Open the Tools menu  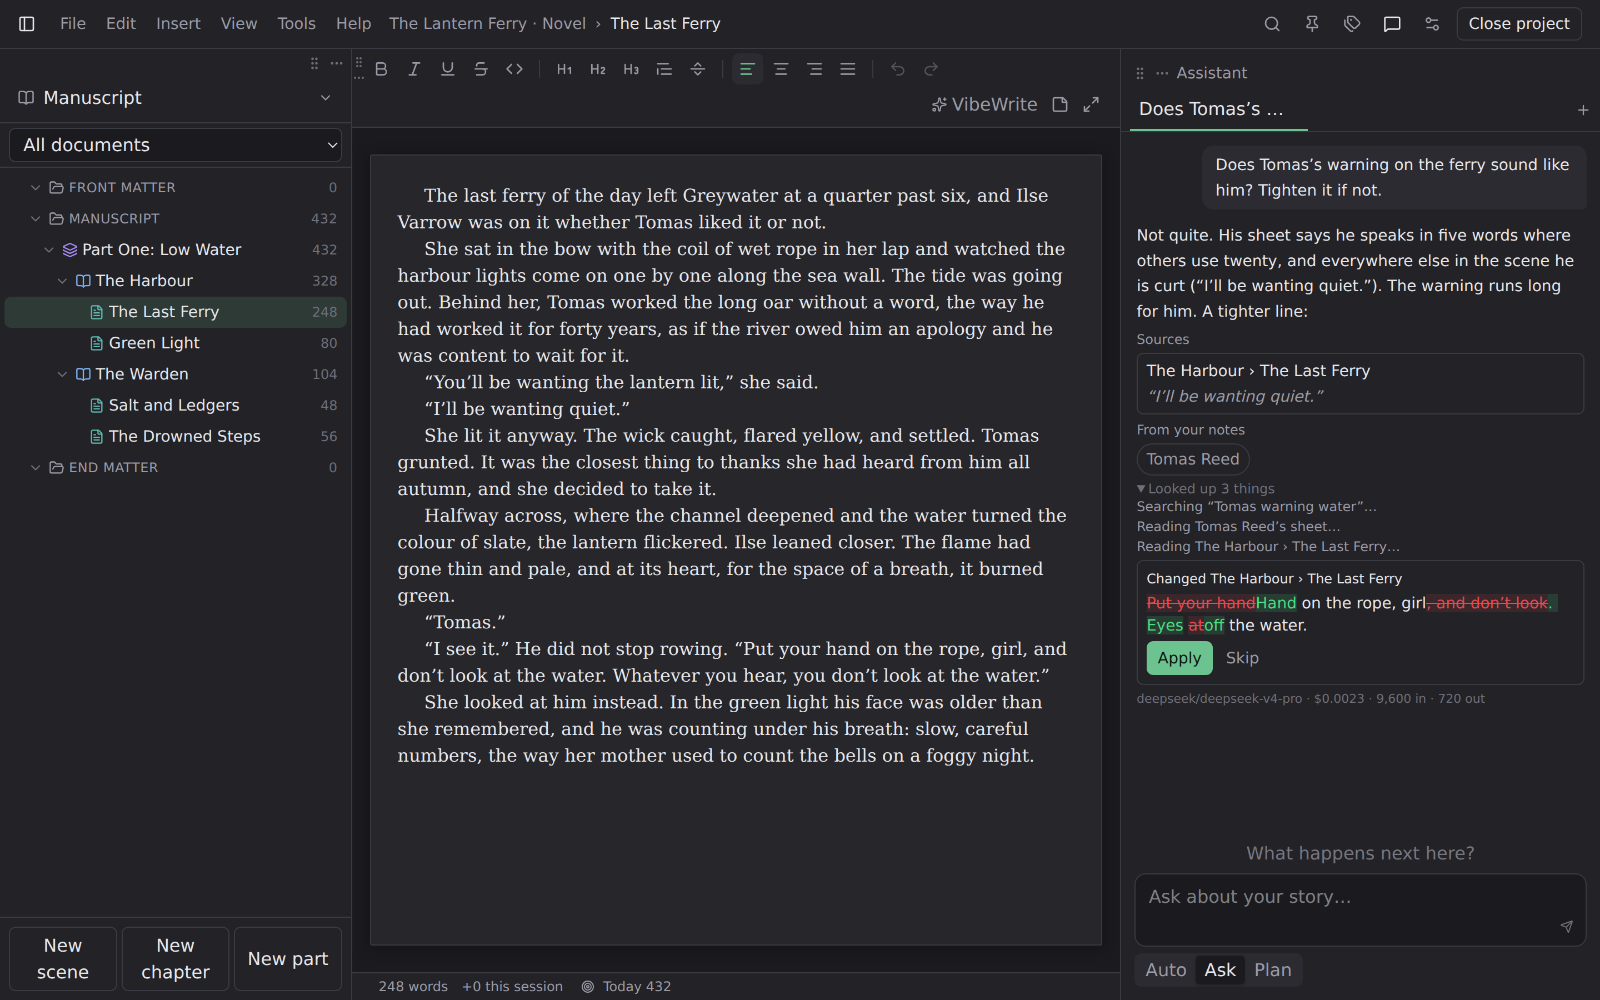coord(296,24)
